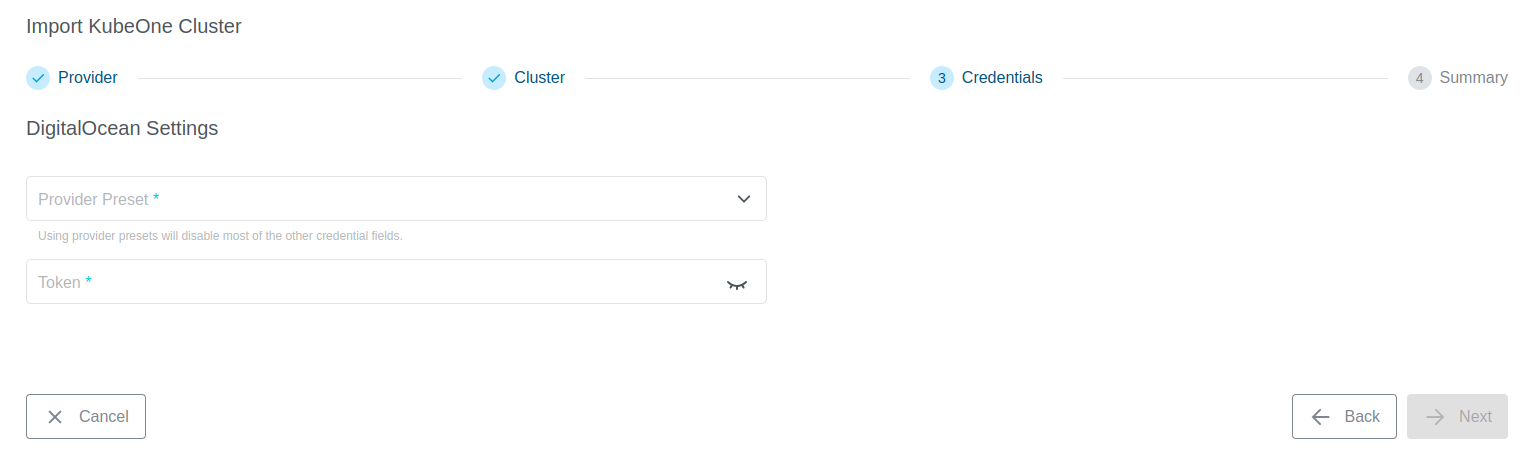Screen dimensions: 1528x452
Task: Click the X icon on Cancel
Action: pyautogui.click(x=55, y=417)
